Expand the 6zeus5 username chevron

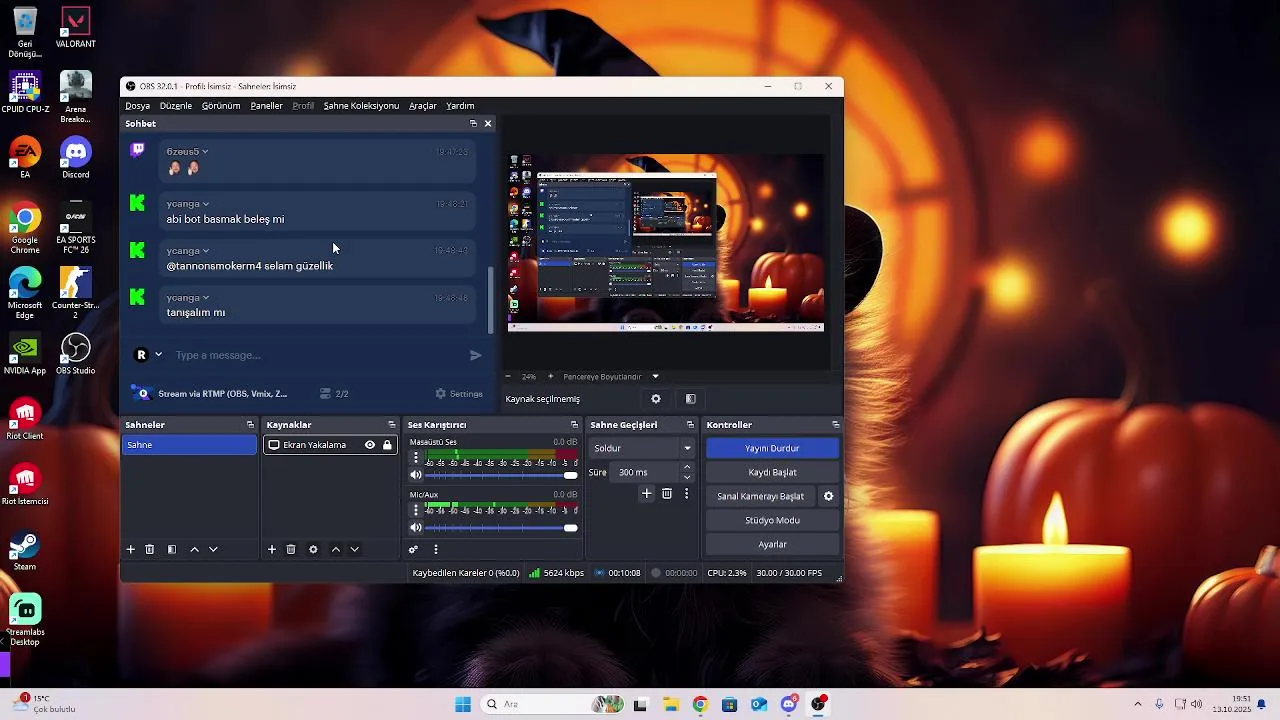205,152
